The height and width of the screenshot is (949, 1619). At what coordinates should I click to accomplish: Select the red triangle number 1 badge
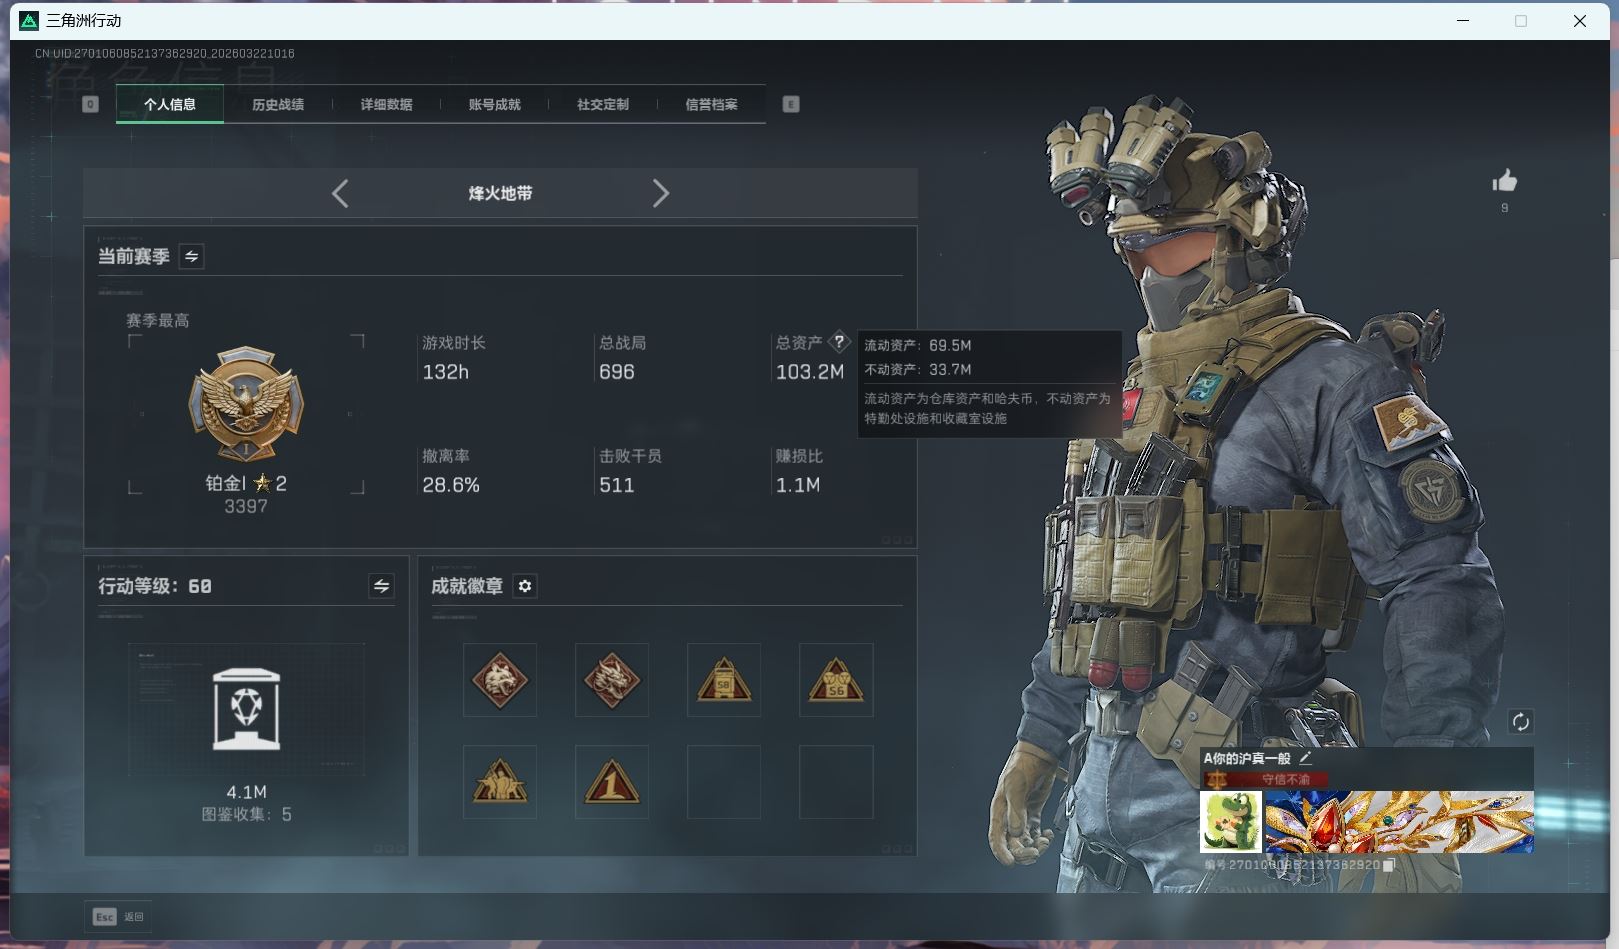click(612, 782)
